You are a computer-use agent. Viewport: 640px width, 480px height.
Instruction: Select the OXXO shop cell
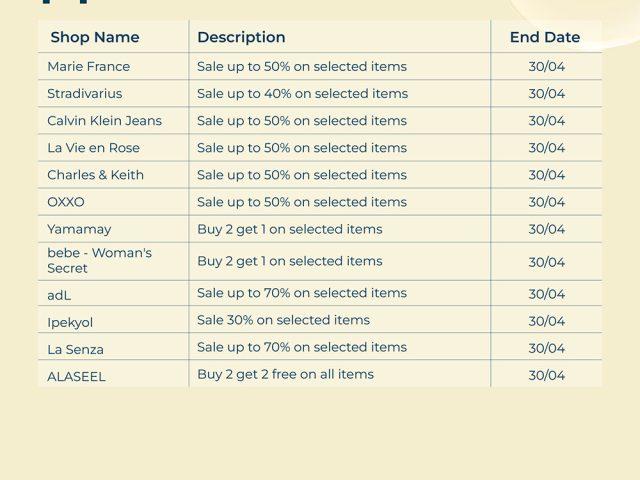(x=66, y=201)
